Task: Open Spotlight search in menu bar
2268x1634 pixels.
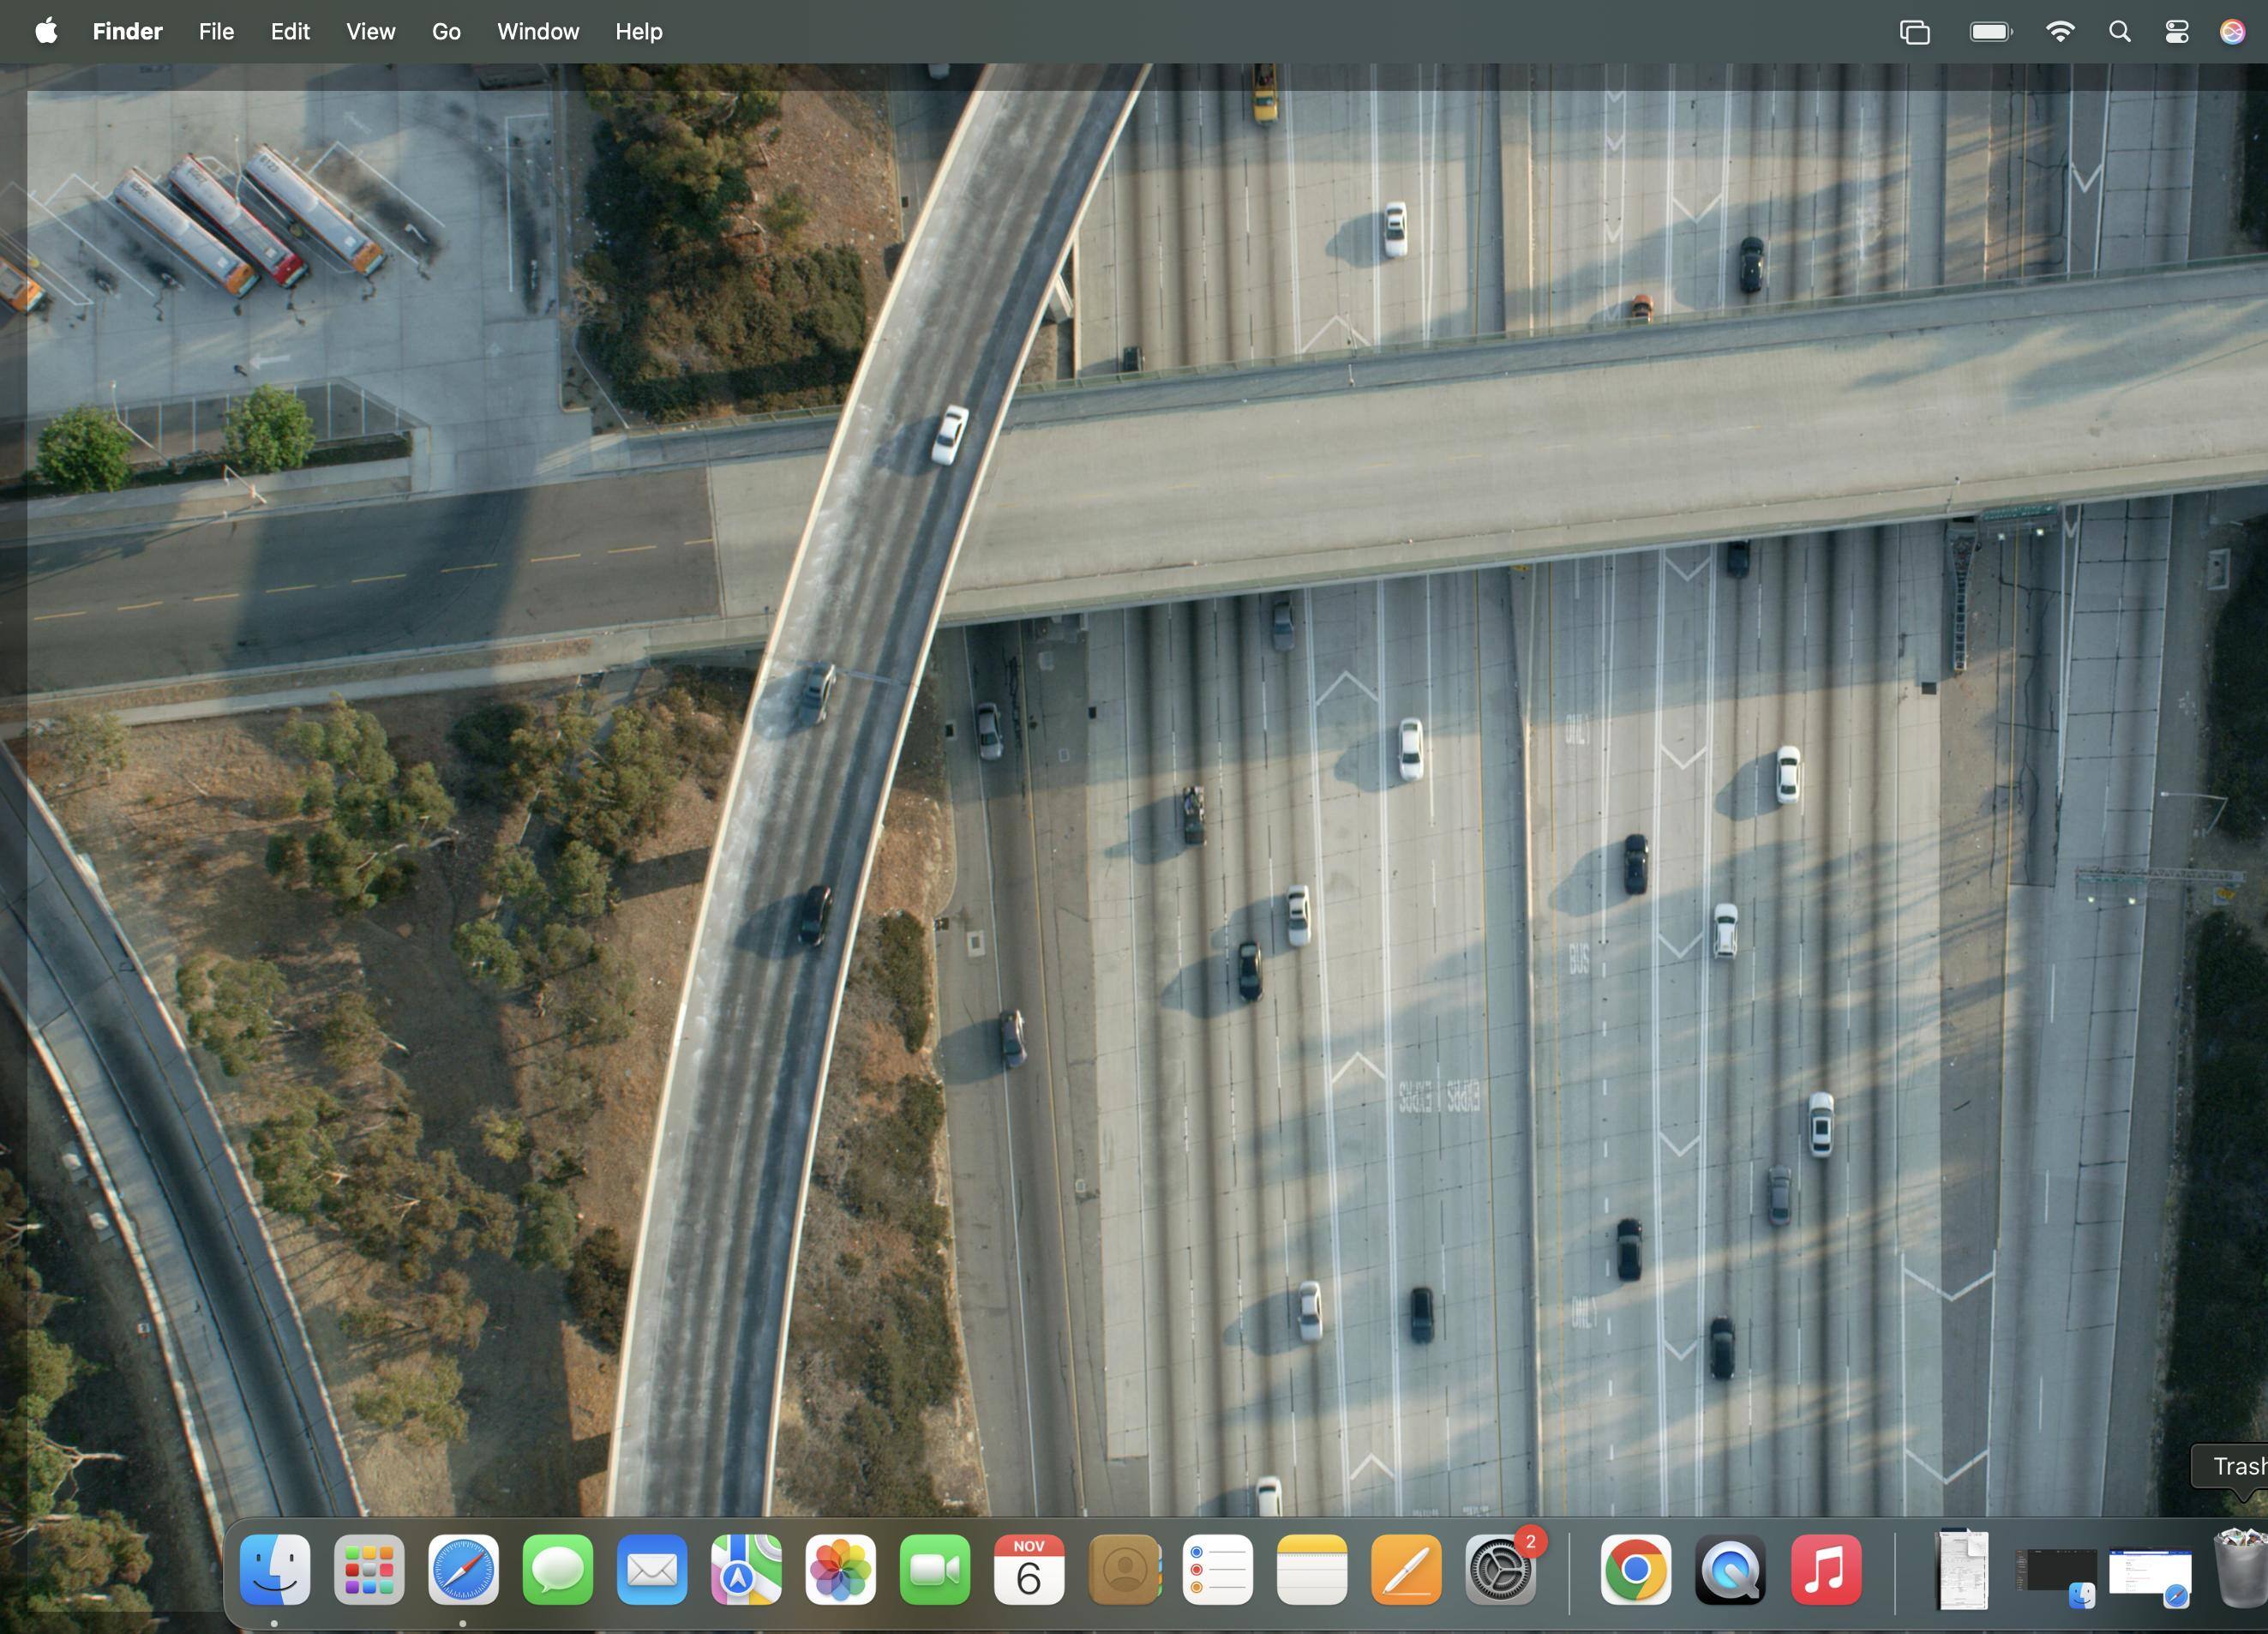Action: click(x=2119, y=32)
